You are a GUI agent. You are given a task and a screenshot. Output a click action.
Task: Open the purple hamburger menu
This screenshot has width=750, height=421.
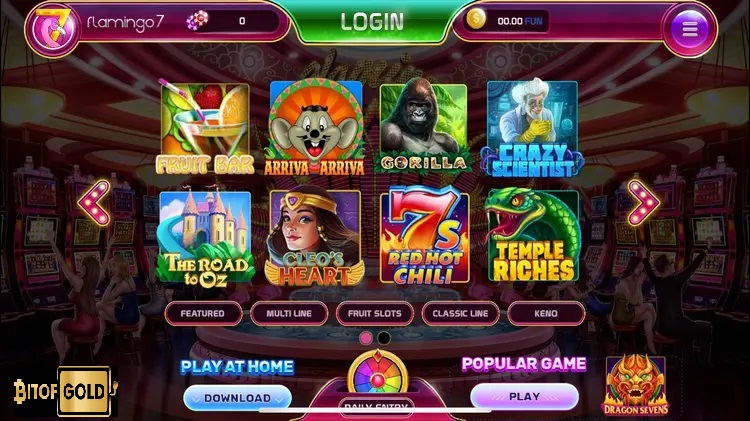click(x=689, y=29)
